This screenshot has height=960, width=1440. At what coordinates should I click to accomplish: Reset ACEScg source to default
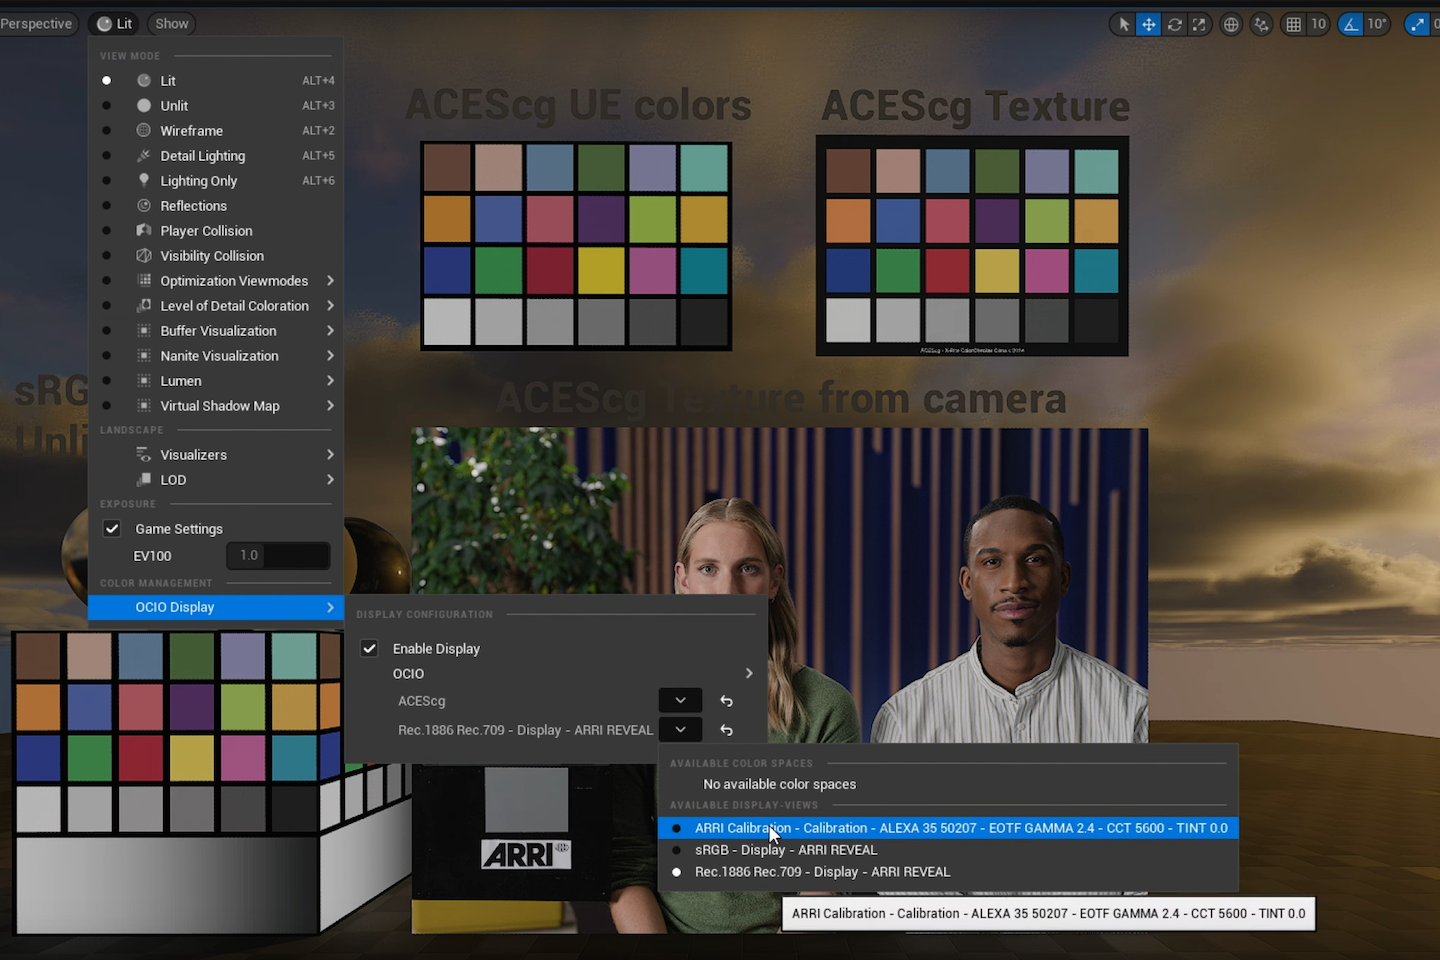tap(727, 702)
